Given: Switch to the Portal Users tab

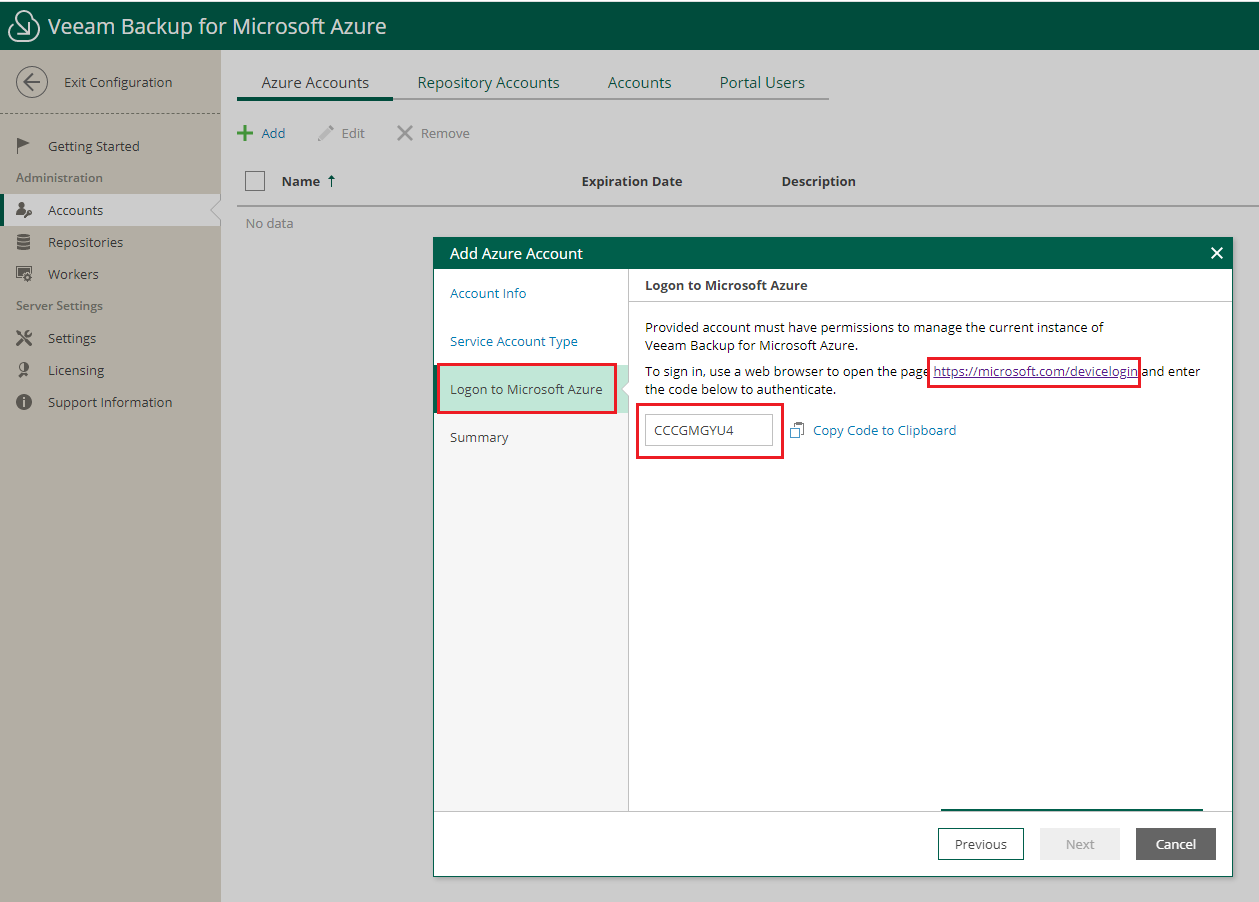Looking at the screenshot, I should pyautogui.click(x=762, y=82).
